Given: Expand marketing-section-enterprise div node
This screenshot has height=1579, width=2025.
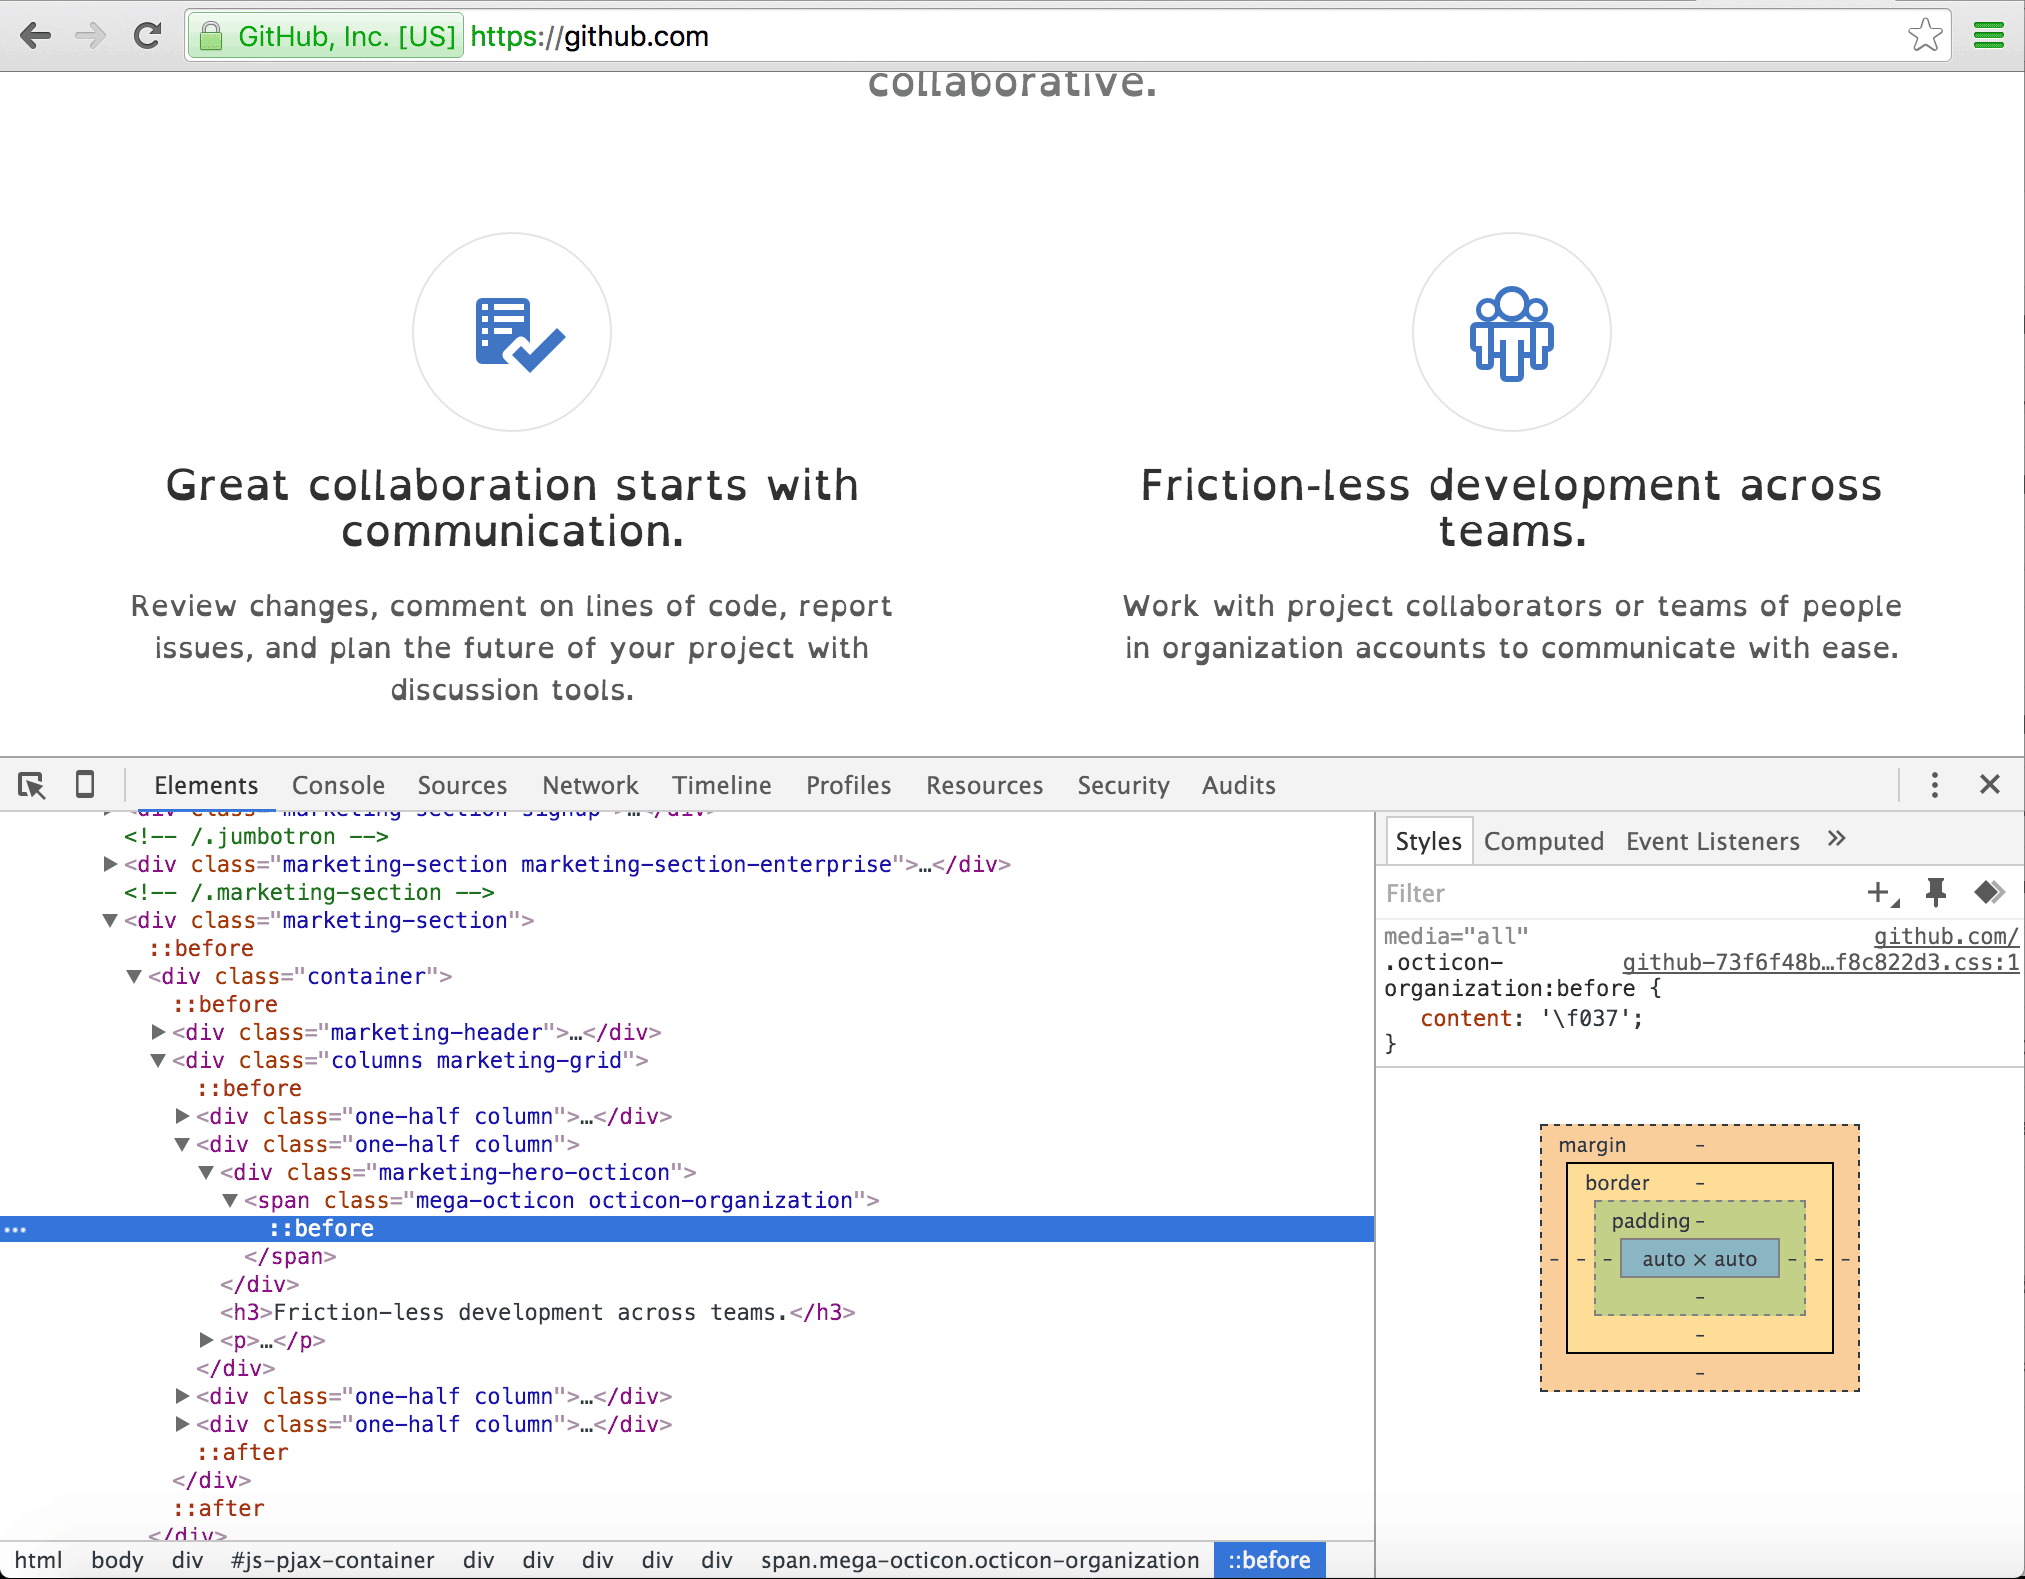Looking at the screenshot, I should (110, 864).
